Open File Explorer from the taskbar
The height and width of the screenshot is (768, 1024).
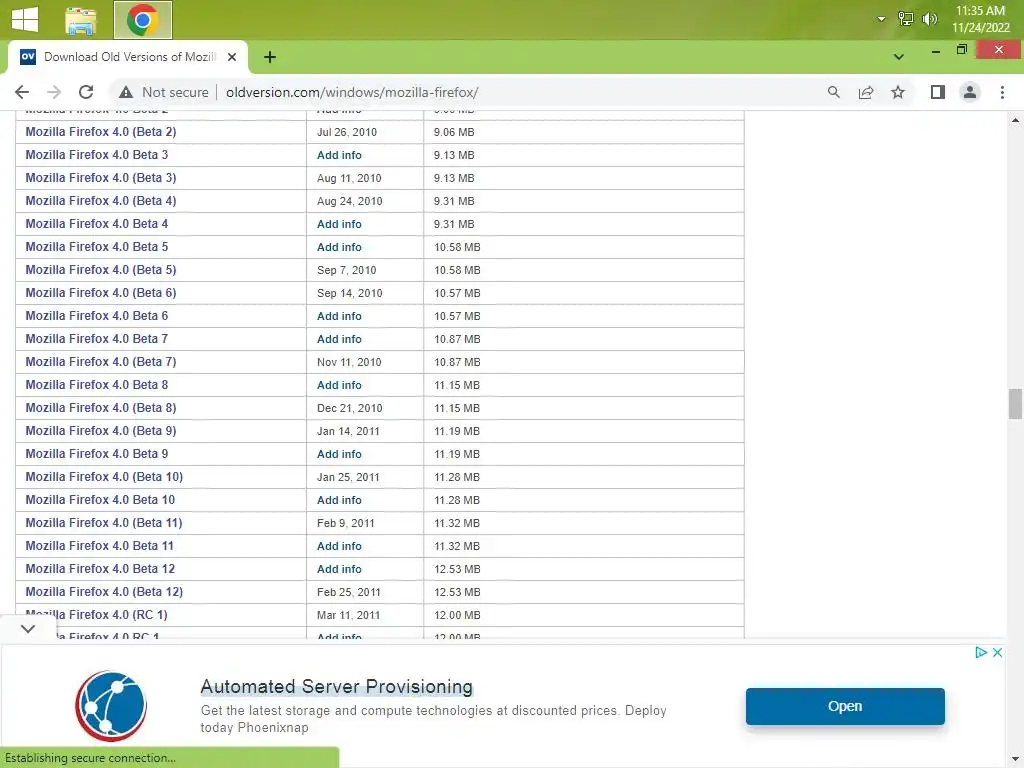81,20
